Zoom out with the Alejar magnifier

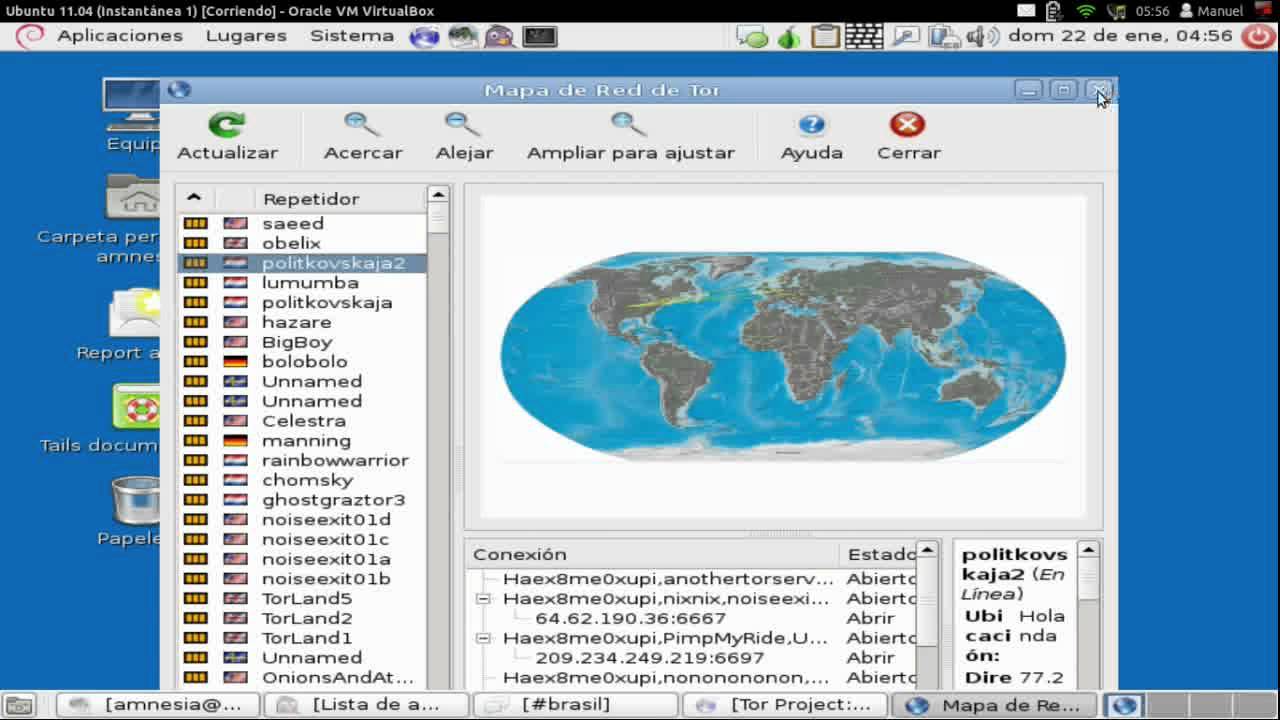click(463, 125)
